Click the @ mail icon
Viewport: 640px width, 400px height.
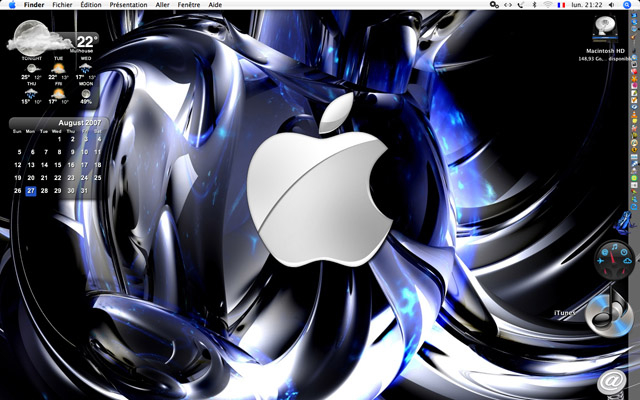[612, 382]
